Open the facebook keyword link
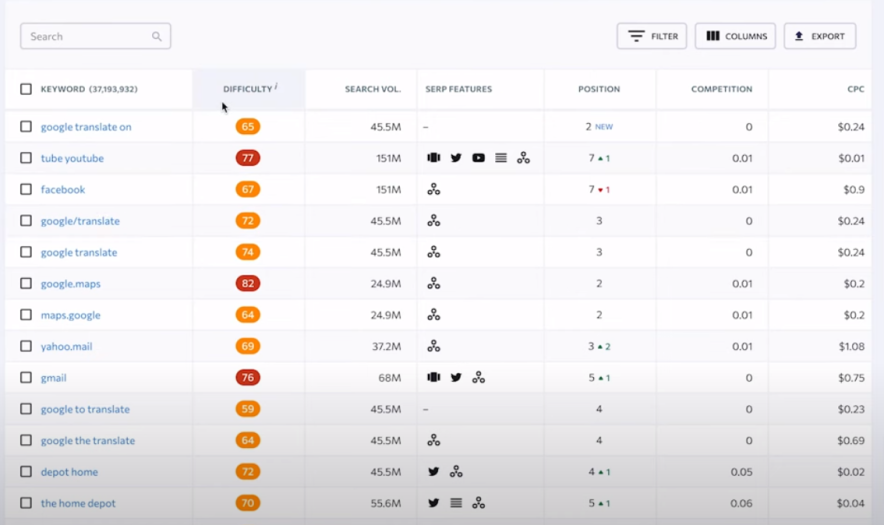Screen dimensions: 884x525 click(x=63, y=189)
